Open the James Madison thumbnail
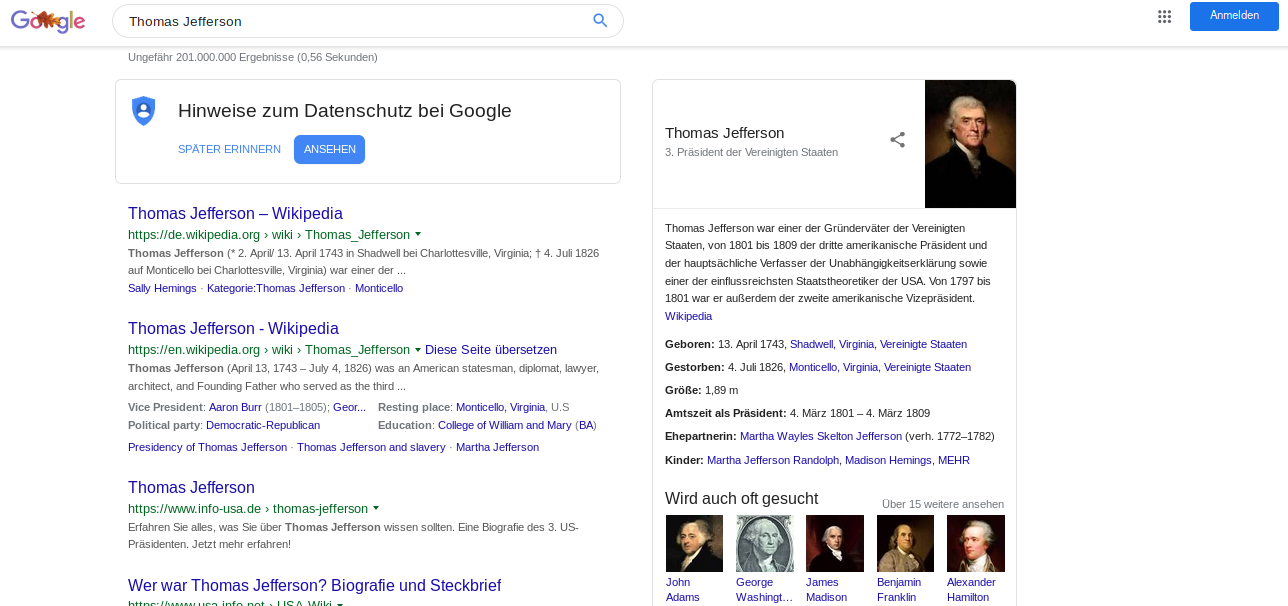This screenshot has height=606, width=1288. tap(835, 543)
